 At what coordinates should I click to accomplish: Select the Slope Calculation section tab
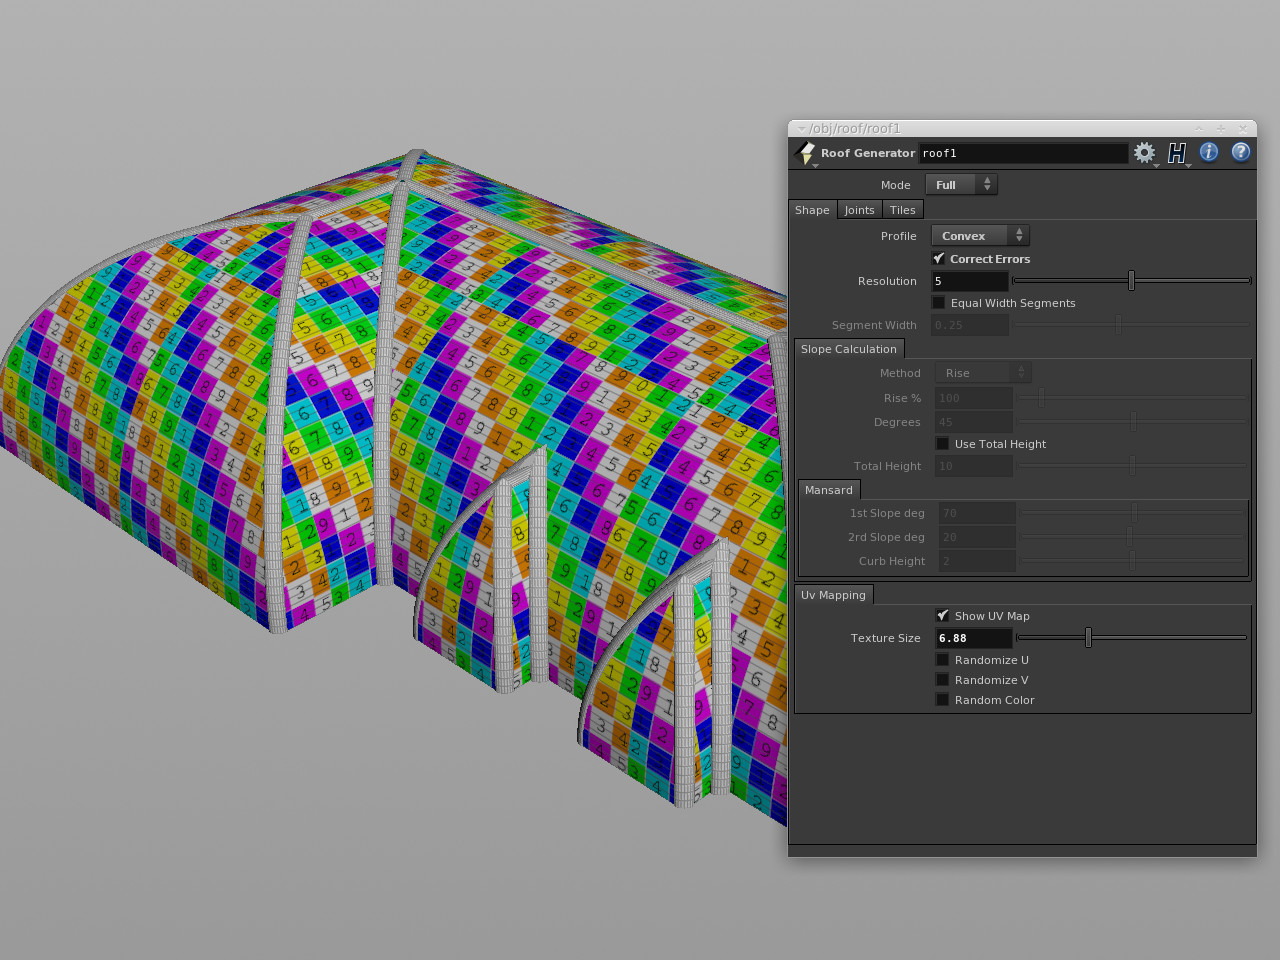tap(848, 349)
